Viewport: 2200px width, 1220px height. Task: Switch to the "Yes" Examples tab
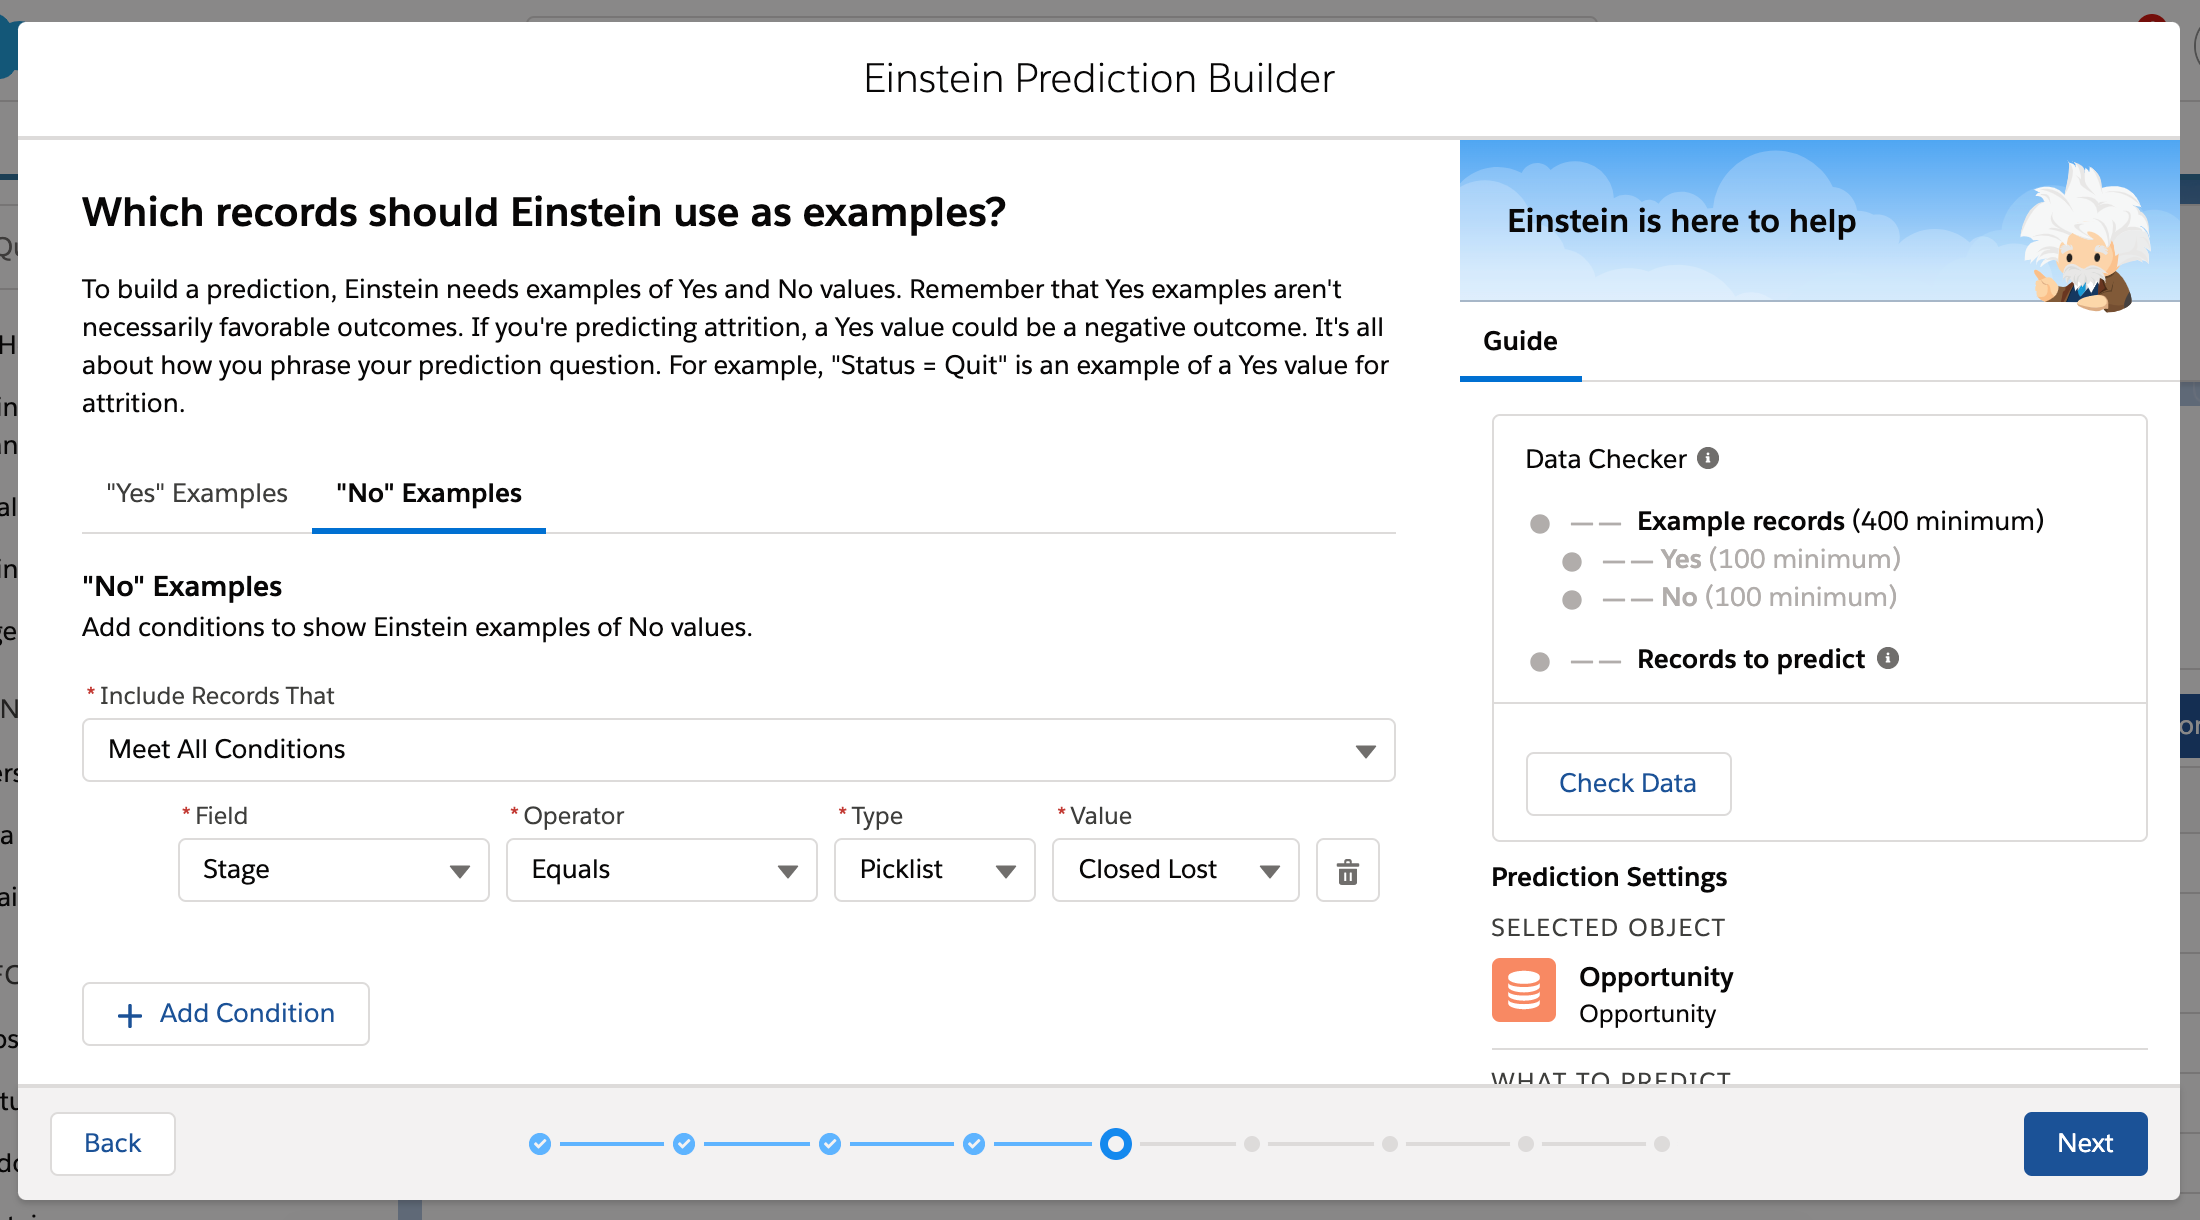197,494
